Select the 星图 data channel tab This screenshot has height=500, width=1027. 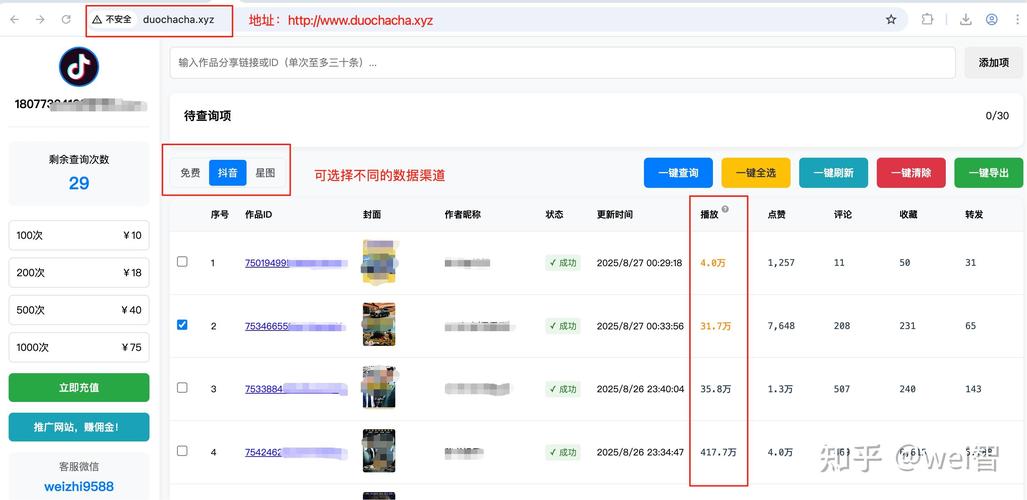pos(265,173)
